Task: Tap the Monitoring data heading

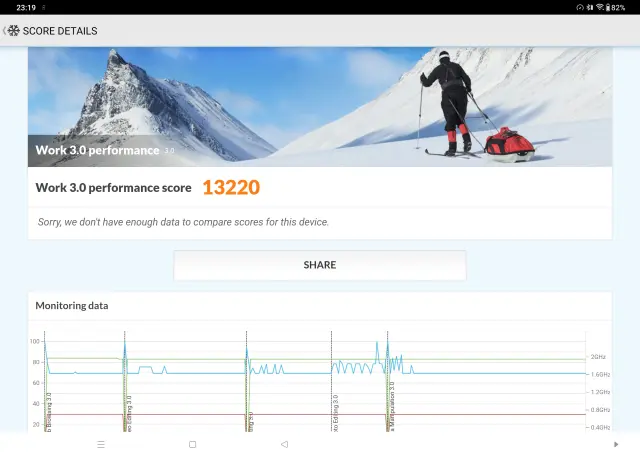Action: (72, 305)
